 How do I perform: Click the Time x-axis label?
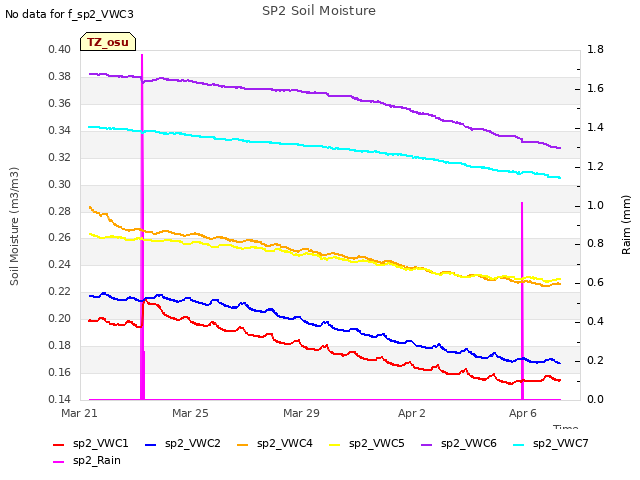[x=566, y=427]
